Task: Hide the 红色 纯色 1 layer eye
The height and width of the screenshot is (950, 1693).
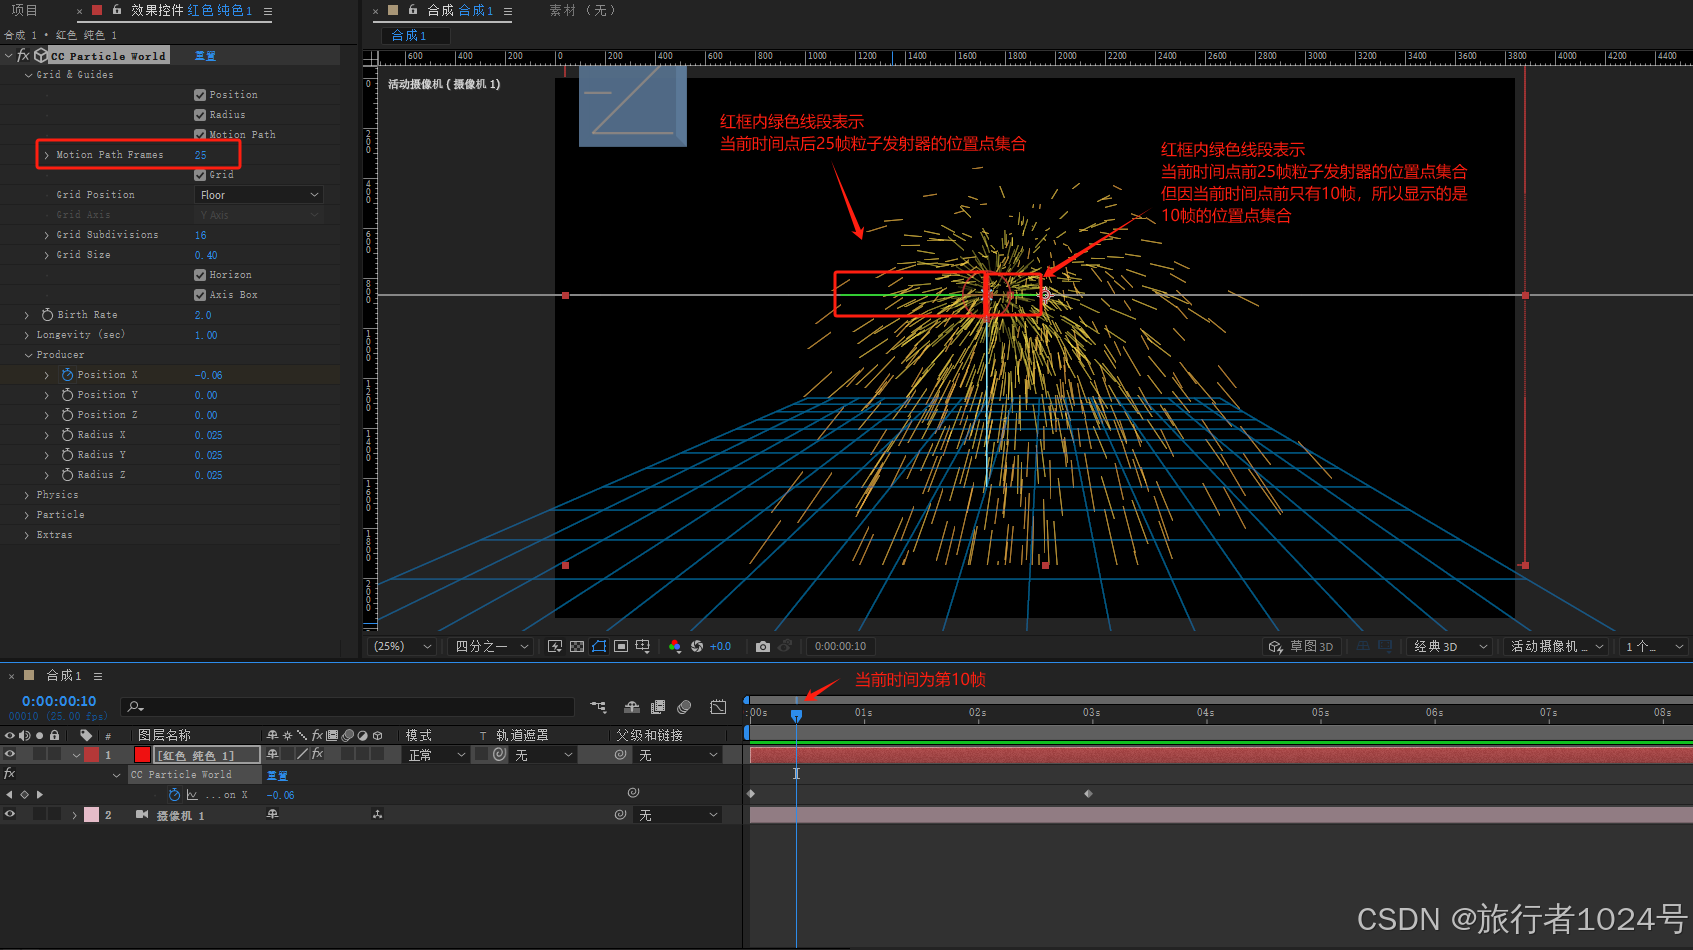Action: 10,755
